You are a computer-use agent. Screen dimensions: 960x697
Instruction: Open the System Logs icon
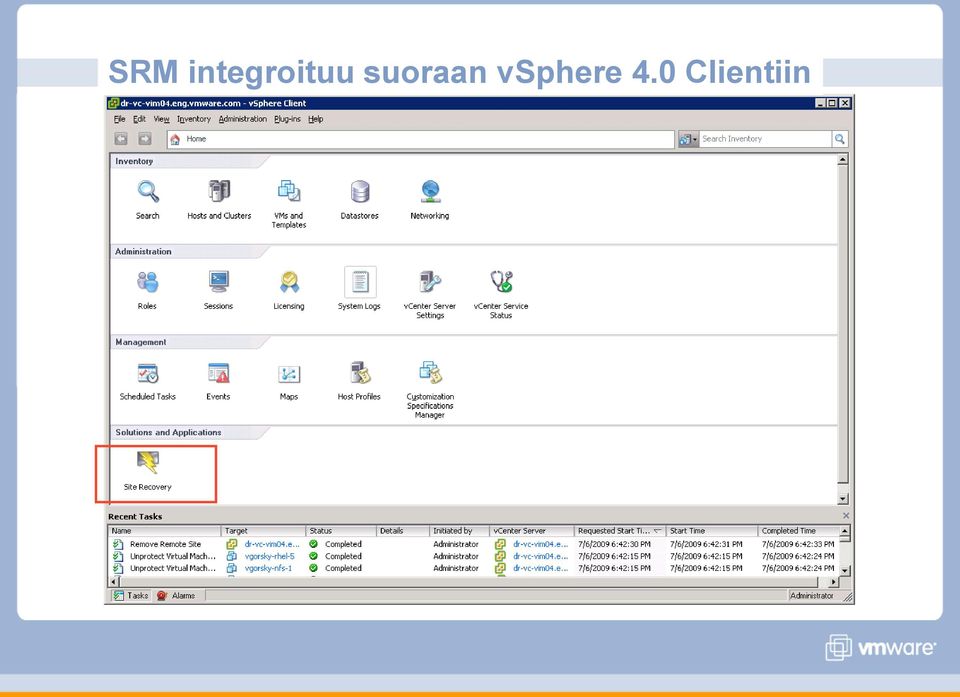(359, 288)
